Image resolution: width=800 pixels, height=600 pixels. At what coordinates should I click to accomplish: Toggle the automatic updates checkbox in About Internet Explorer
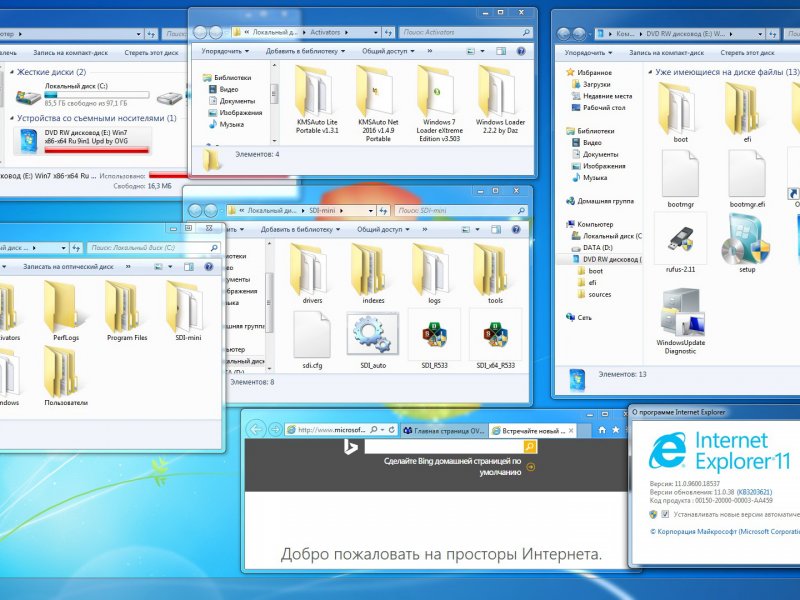click(665, 514)
